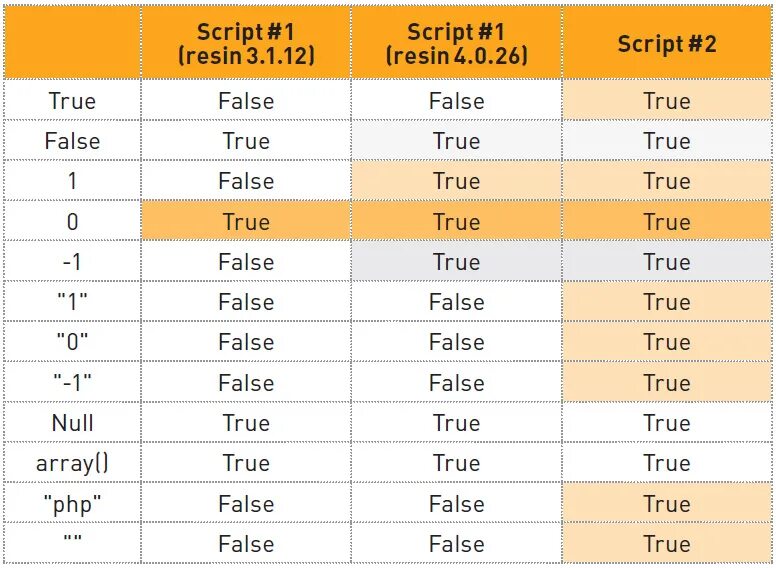Click the resin 3.1.12 False cell for row True
This screenshot has width=776, height=568.
(246, 101)
